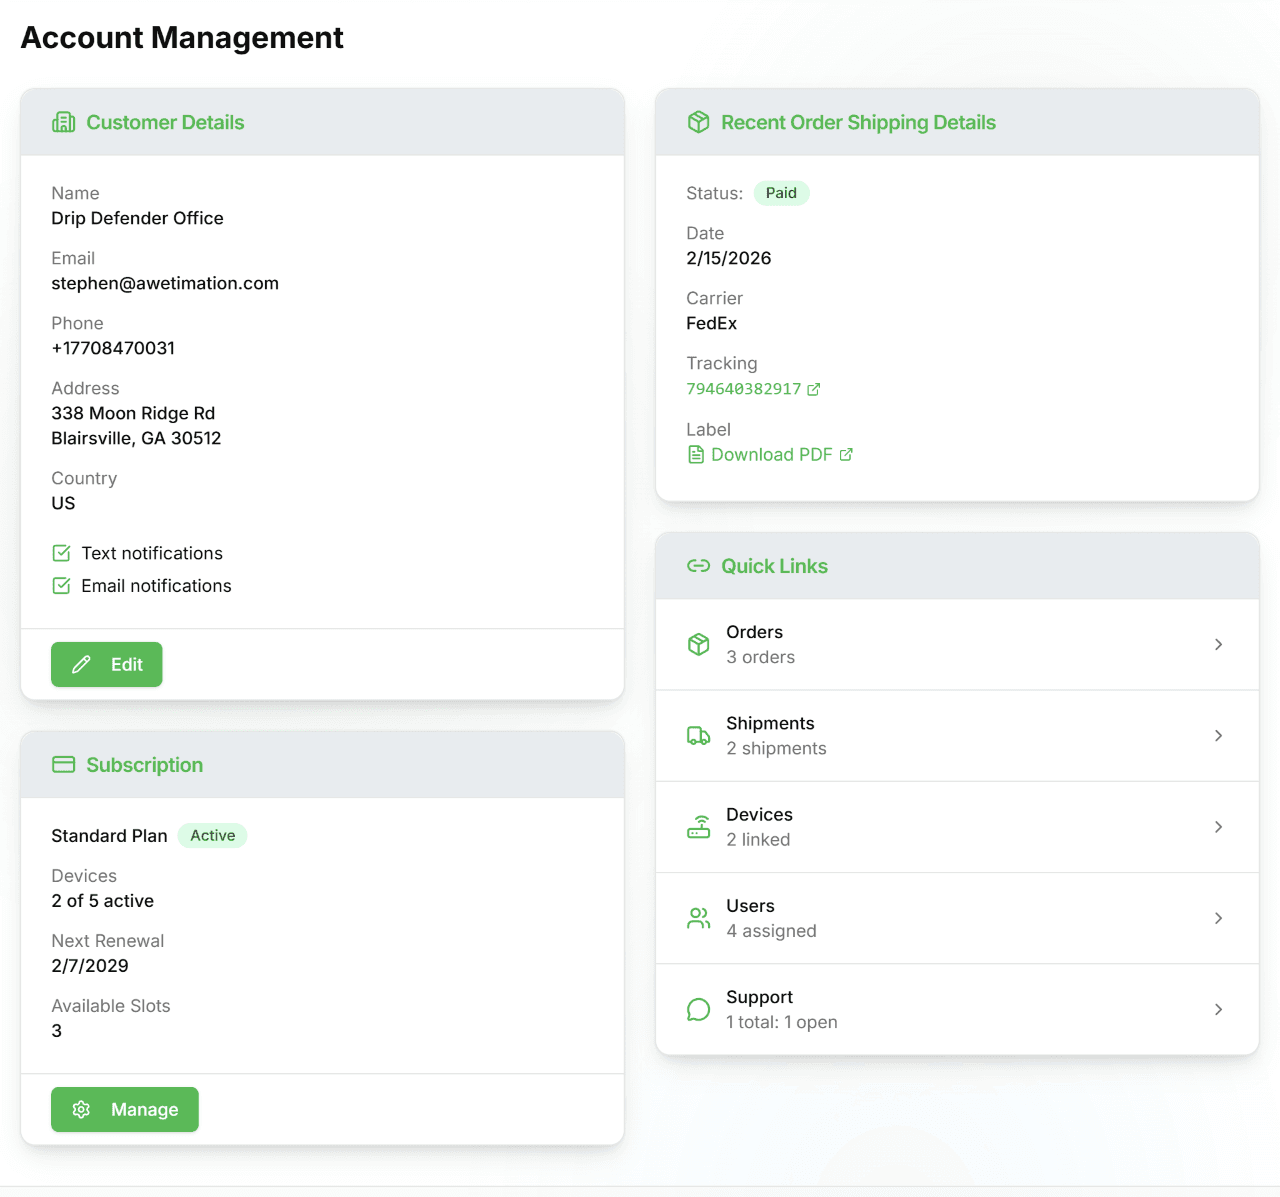Click the Paid status badge

click(781, 193)
